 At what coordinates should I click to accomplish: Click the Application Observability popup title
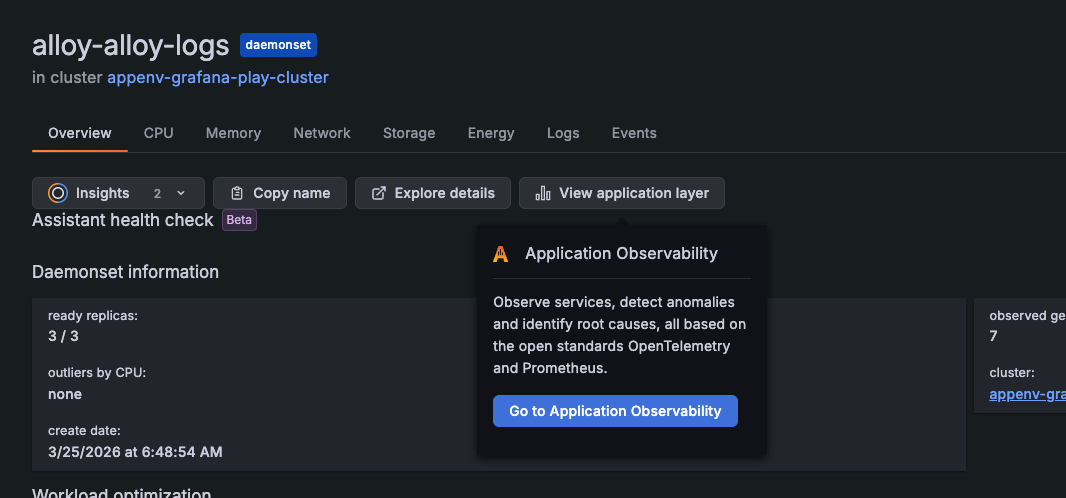point(621,254)
